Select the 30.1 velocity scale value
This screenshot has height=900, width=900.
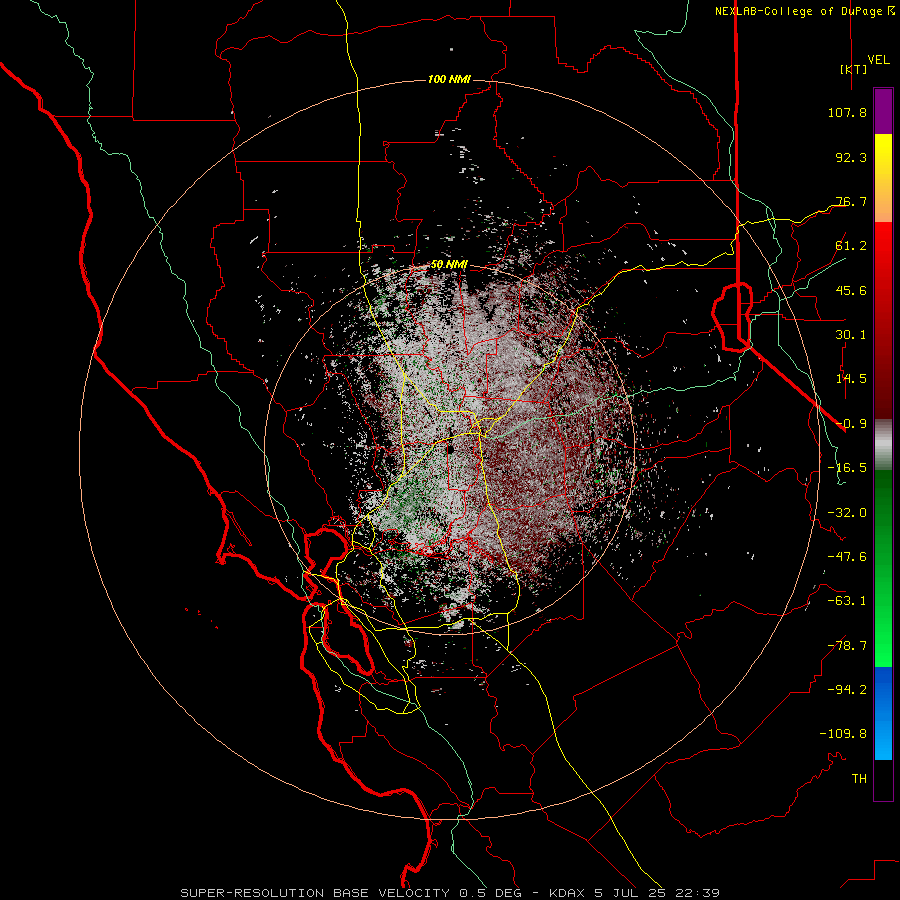(851, 334)
